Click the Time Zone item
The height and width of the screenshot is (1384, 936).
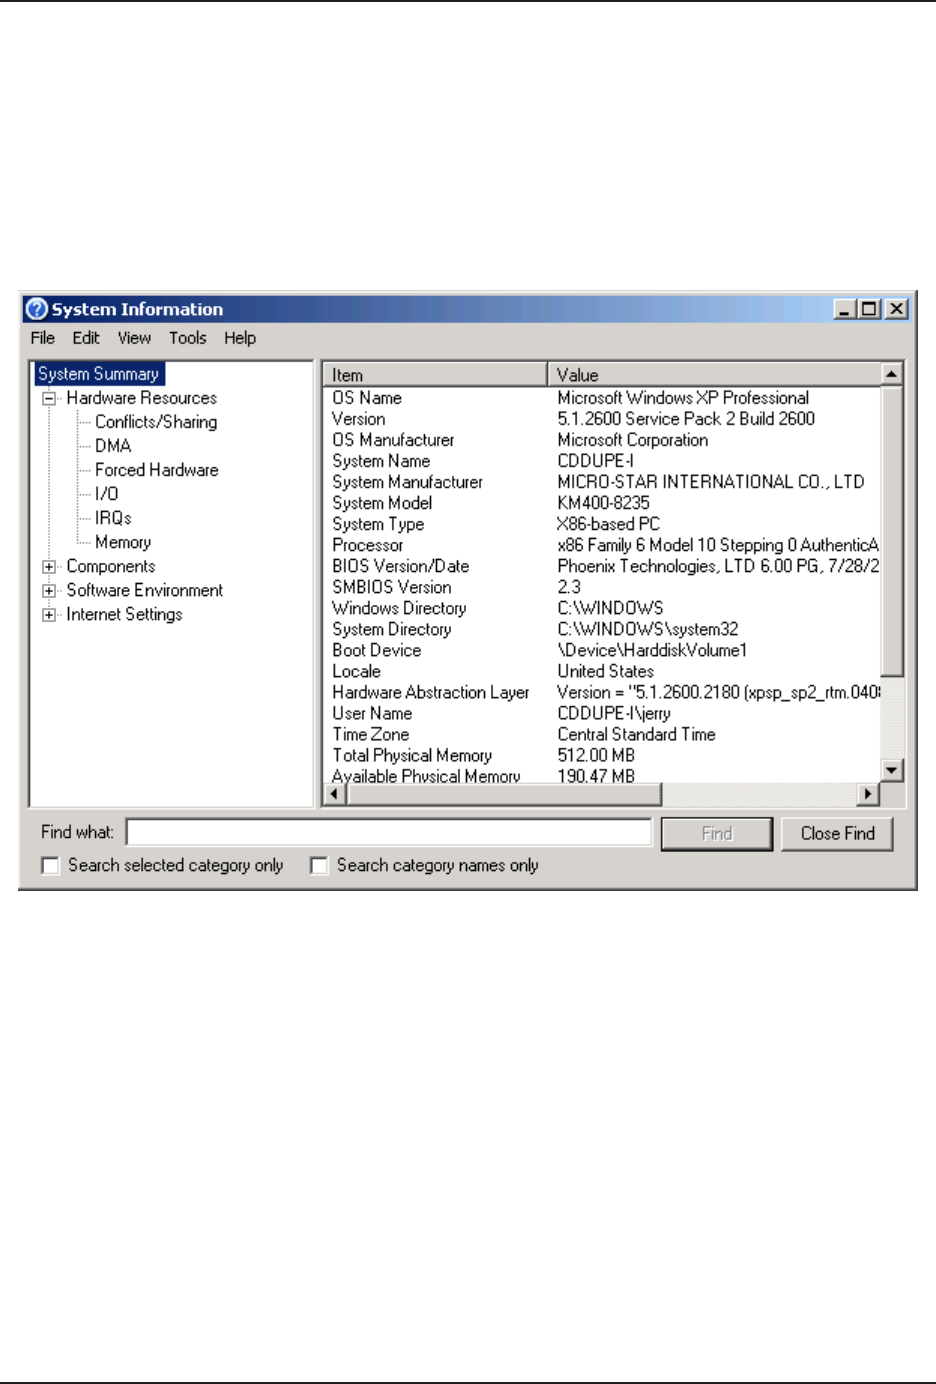pyautogui.click(x=371, y=734)
